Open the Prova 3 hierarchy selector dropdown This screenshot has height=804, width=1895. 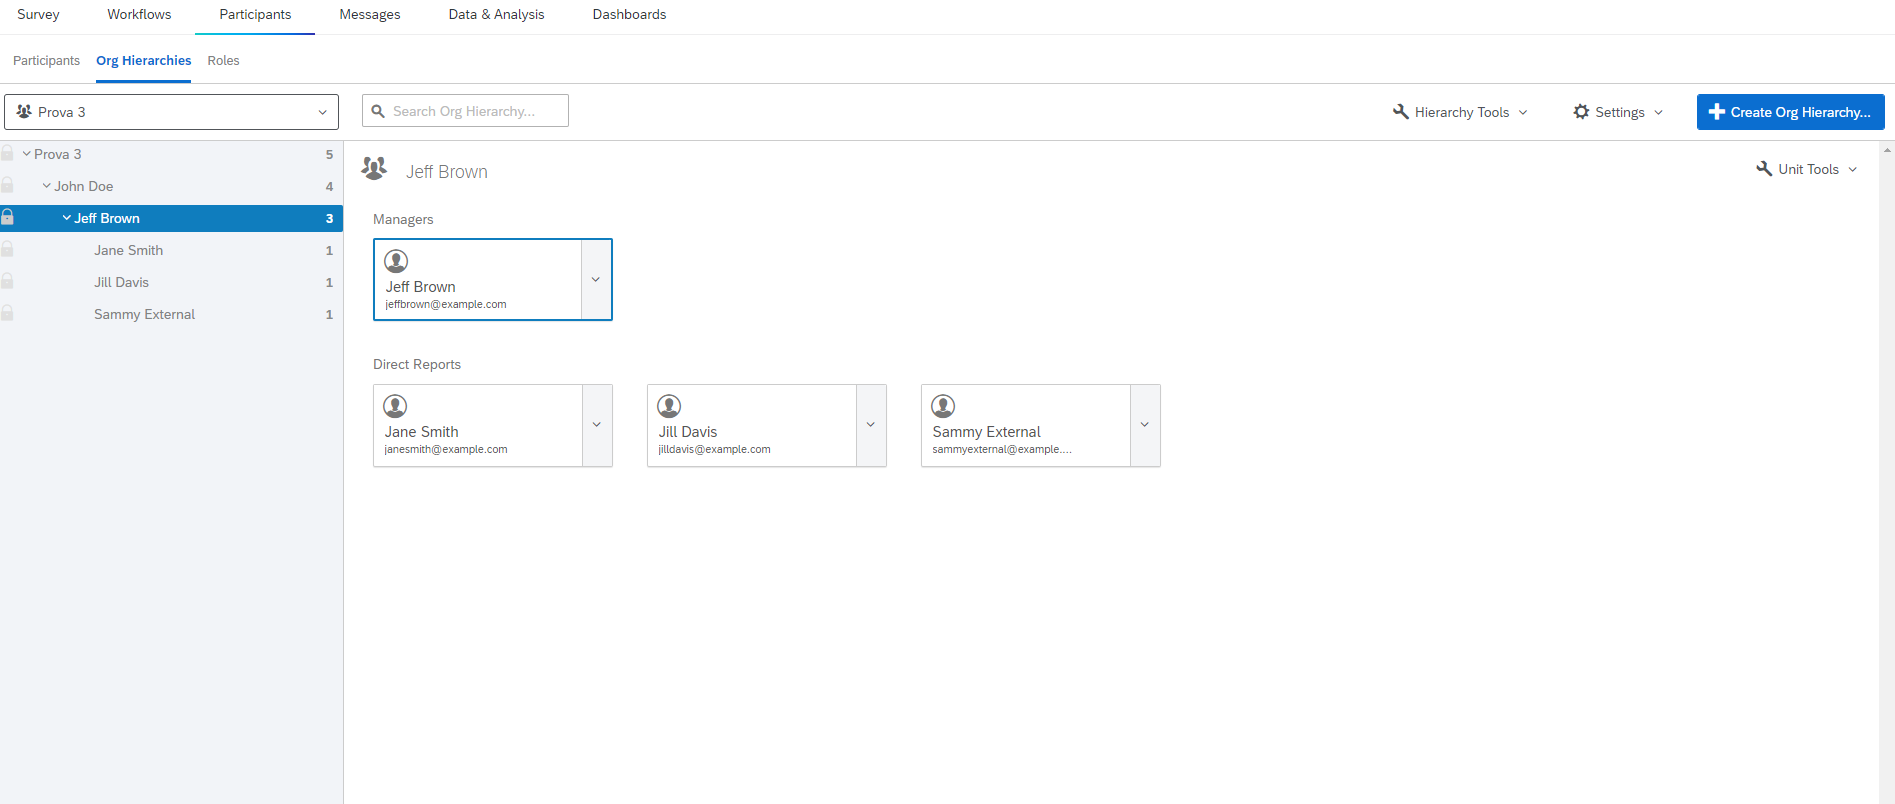pyautogui.click(x=171, y=112)
